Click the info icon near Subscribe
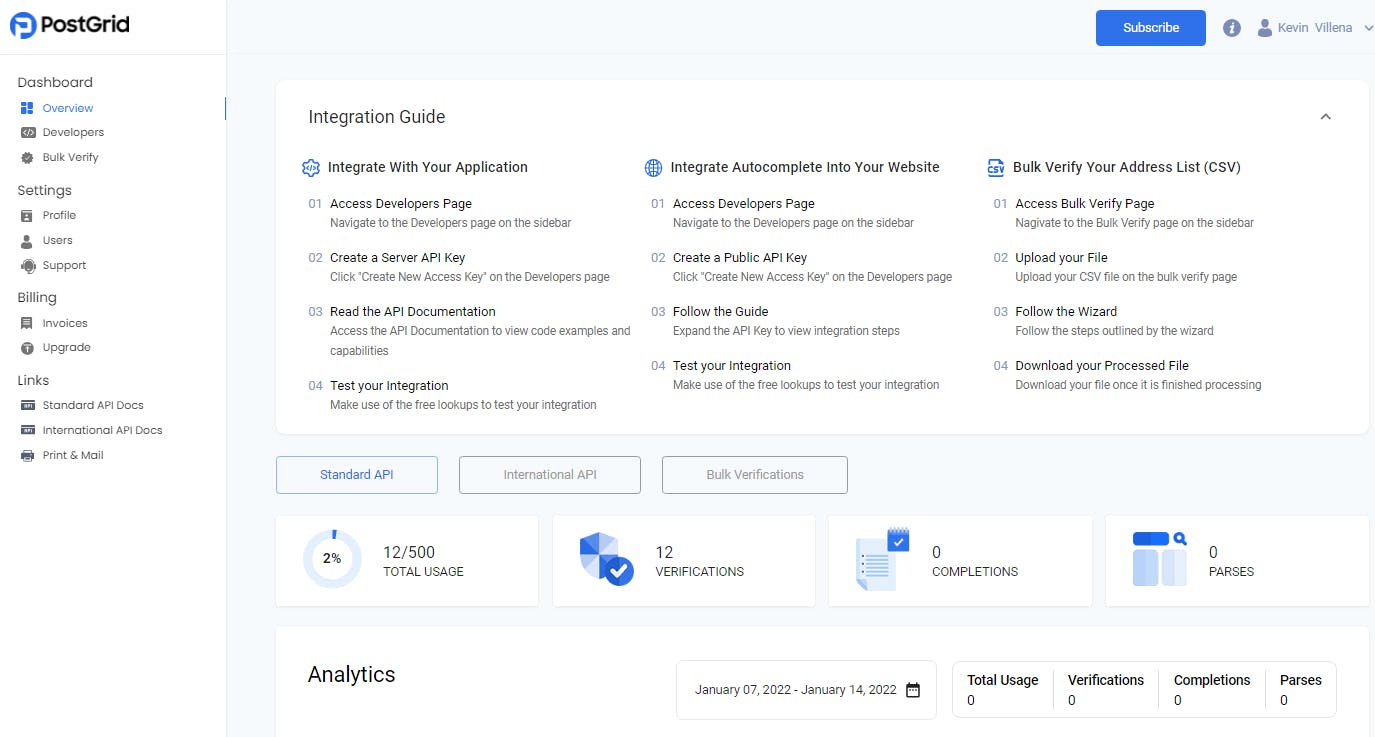1375x737 pixels. pyautogui.click(x=1231, y=28)
